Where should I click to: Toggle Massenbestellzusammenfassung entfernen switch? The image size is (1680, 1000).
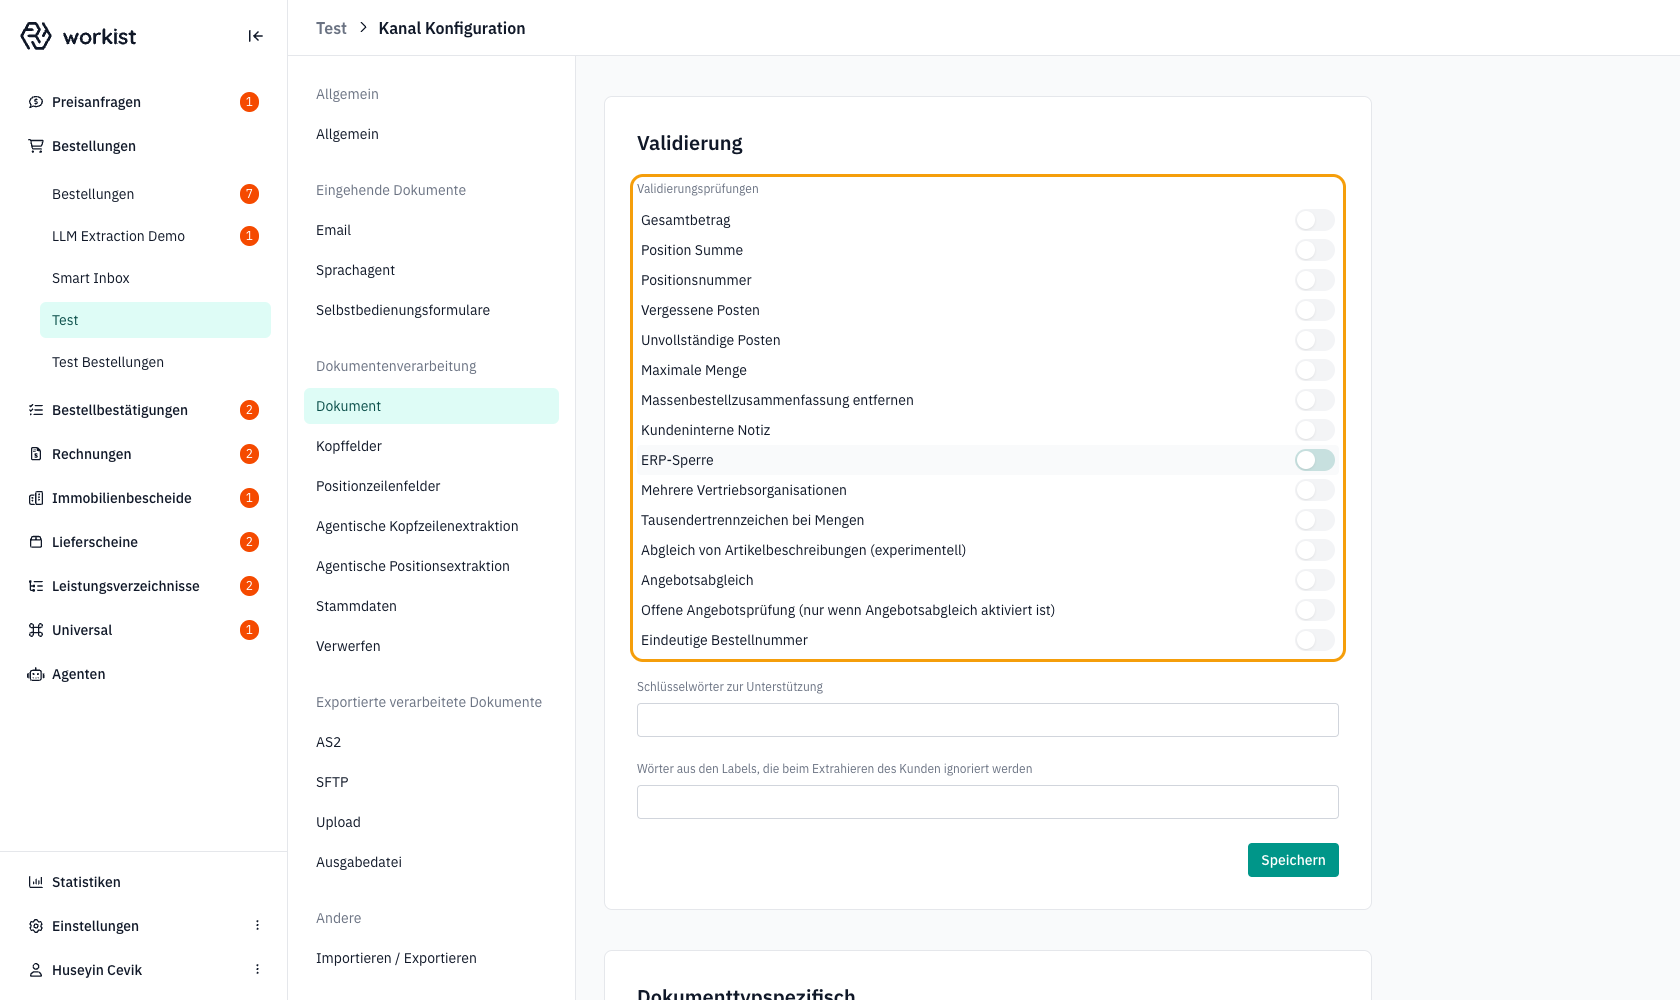click(1315, 400)
